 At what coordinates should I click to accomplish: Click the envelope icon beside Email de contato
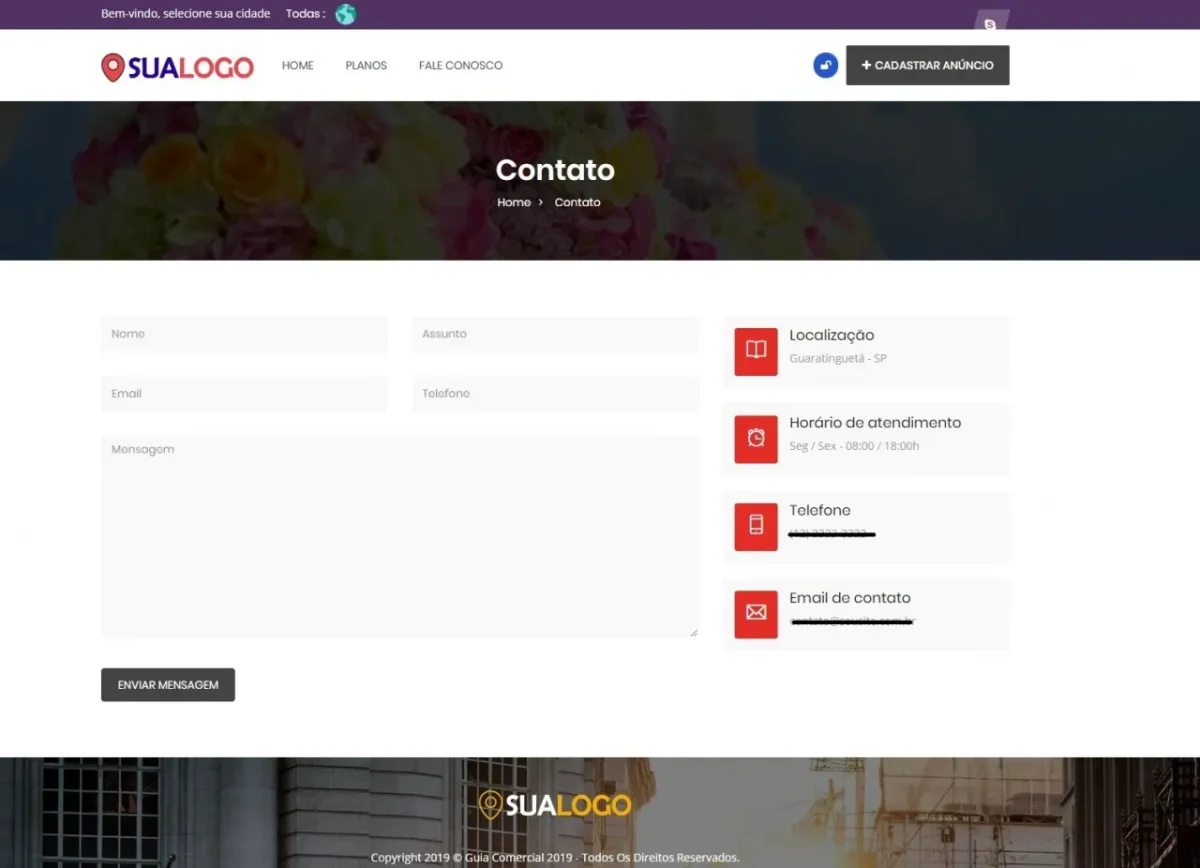755,614
